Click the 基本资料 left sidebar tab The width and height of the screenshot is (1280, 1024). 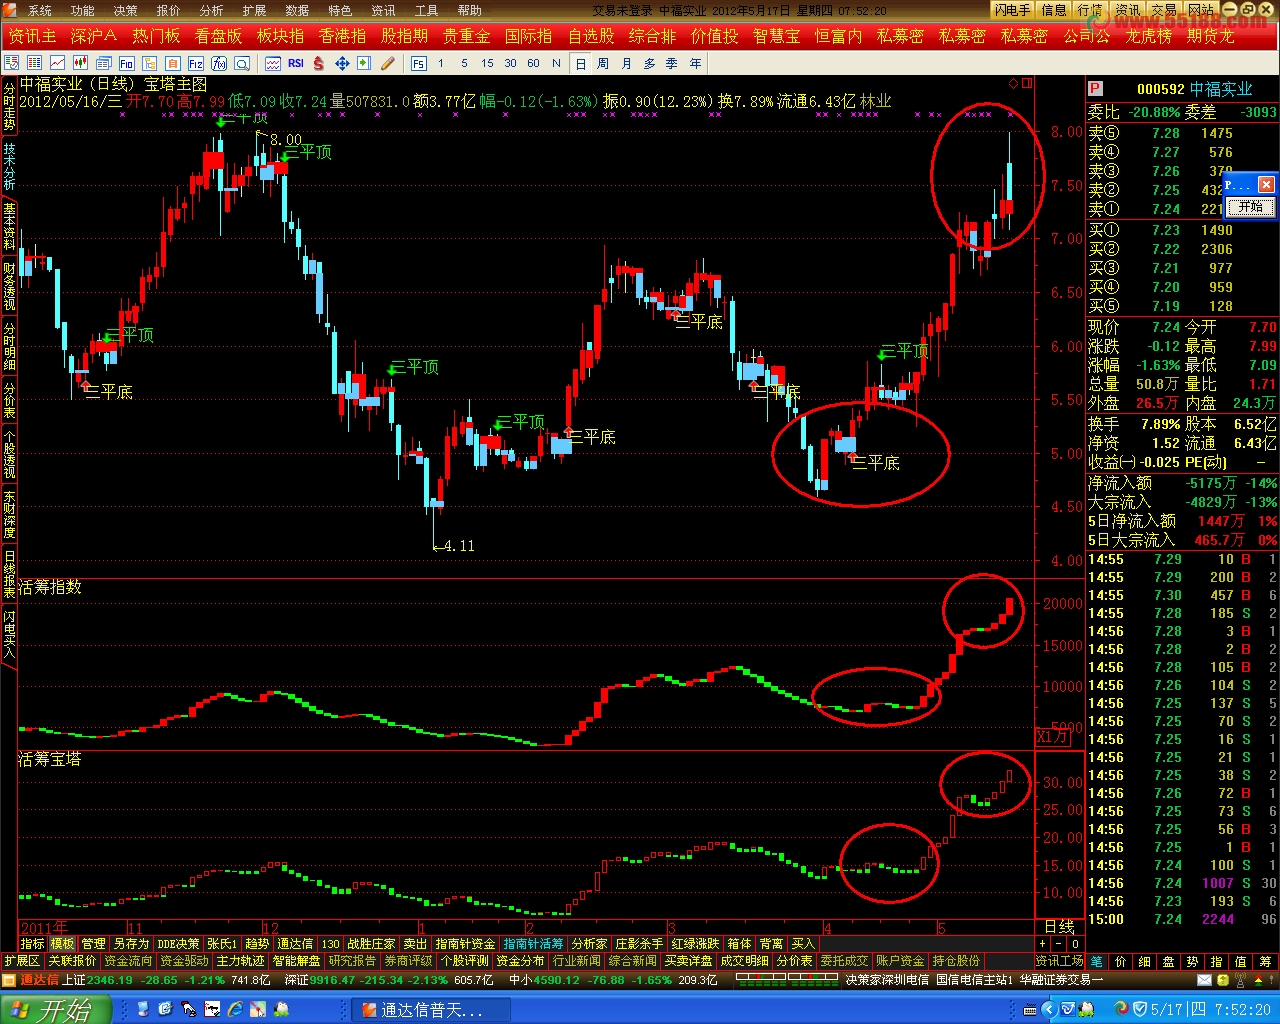point(9,226)
